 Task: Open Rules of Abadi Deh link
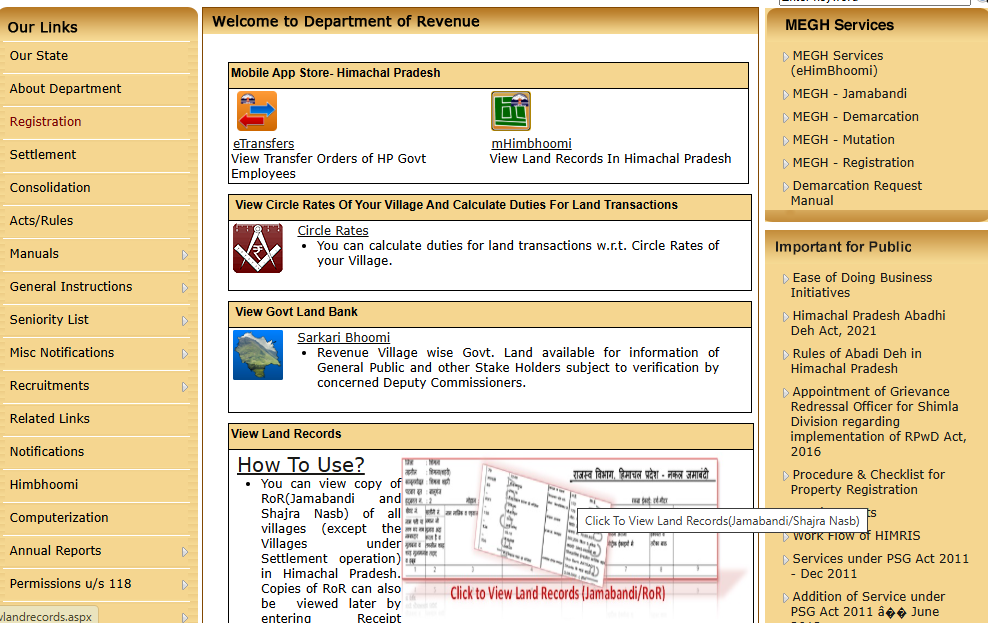click(856, 361)
